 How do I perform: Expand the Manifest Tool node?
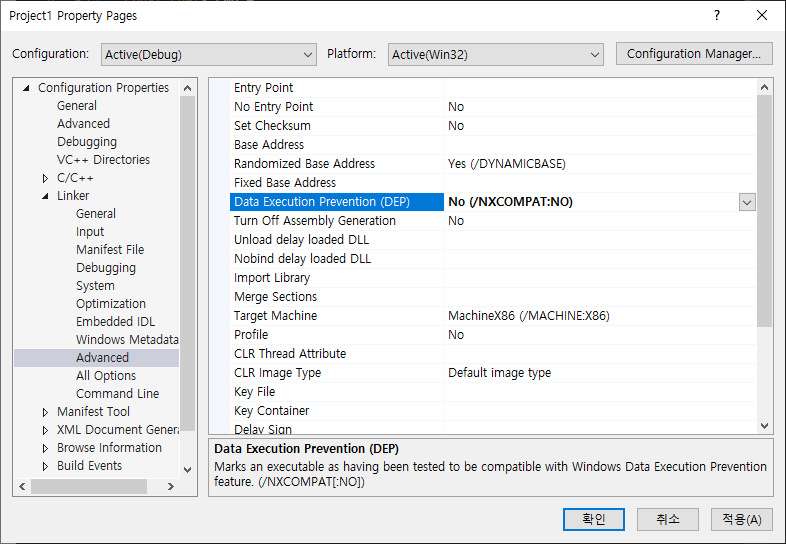tap(45, 412)
